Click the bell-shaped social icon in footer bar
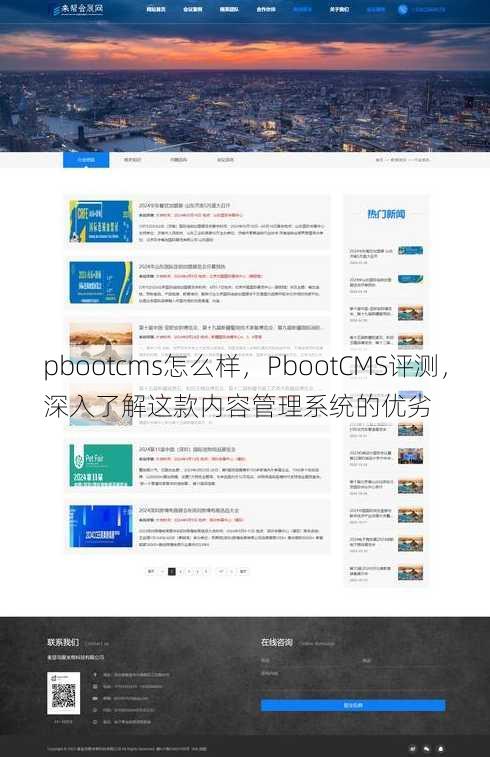 click(x=440, y=749)
